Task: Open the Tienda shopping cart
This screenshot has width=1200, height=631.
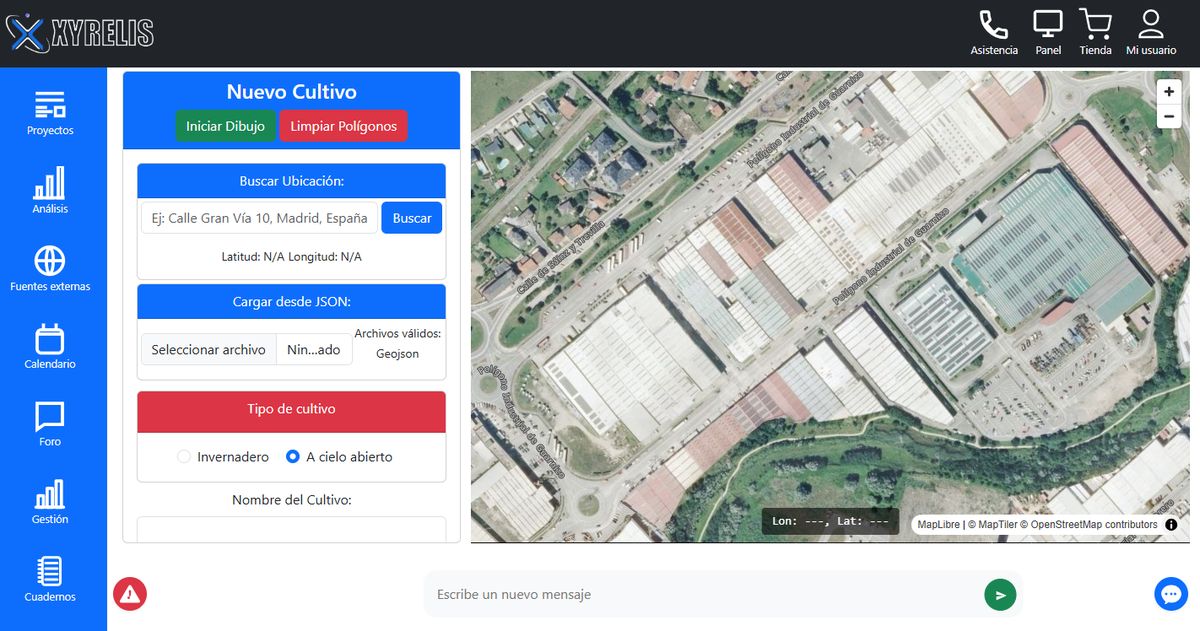Action: (1096, 25)
